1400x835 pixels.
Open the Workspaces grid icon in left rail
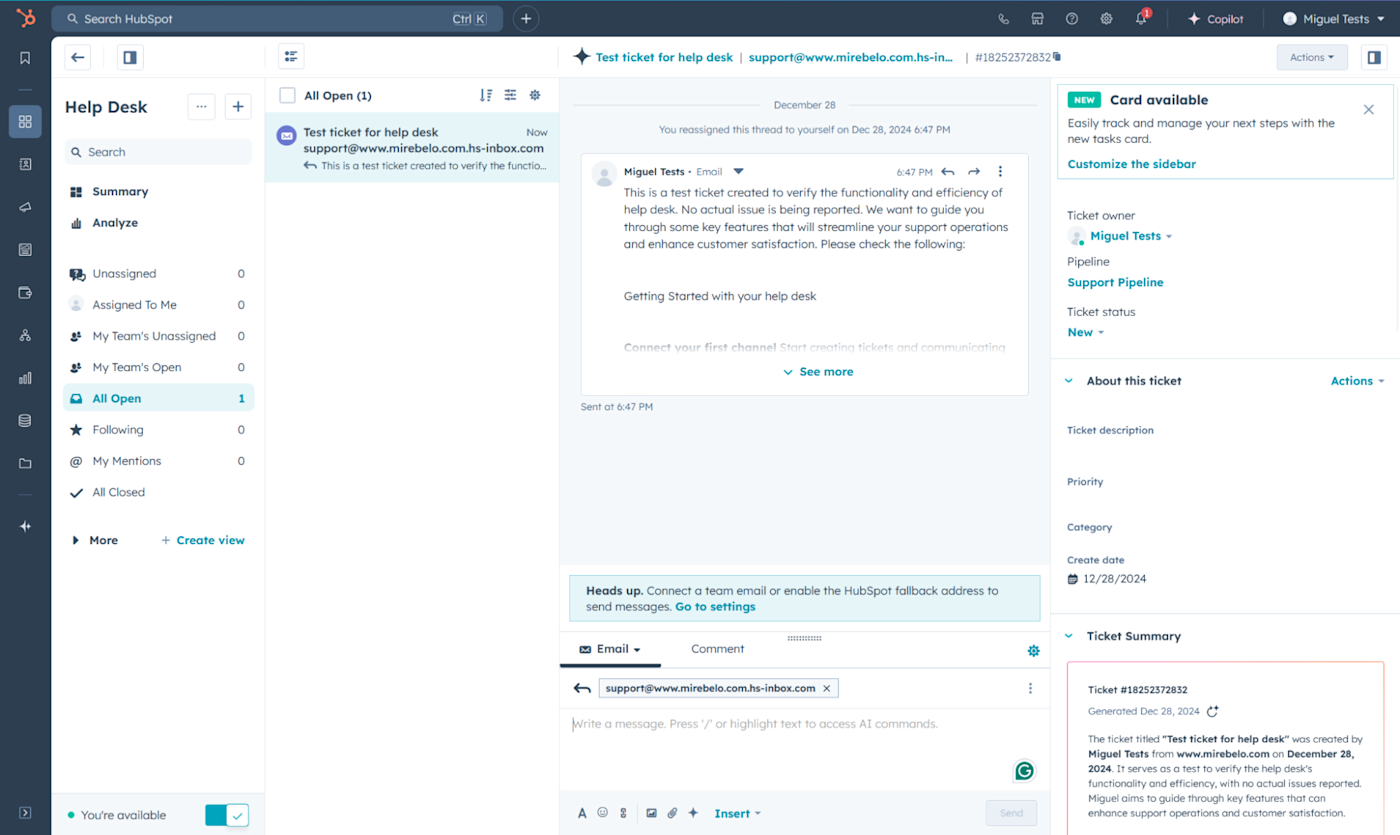25,122
